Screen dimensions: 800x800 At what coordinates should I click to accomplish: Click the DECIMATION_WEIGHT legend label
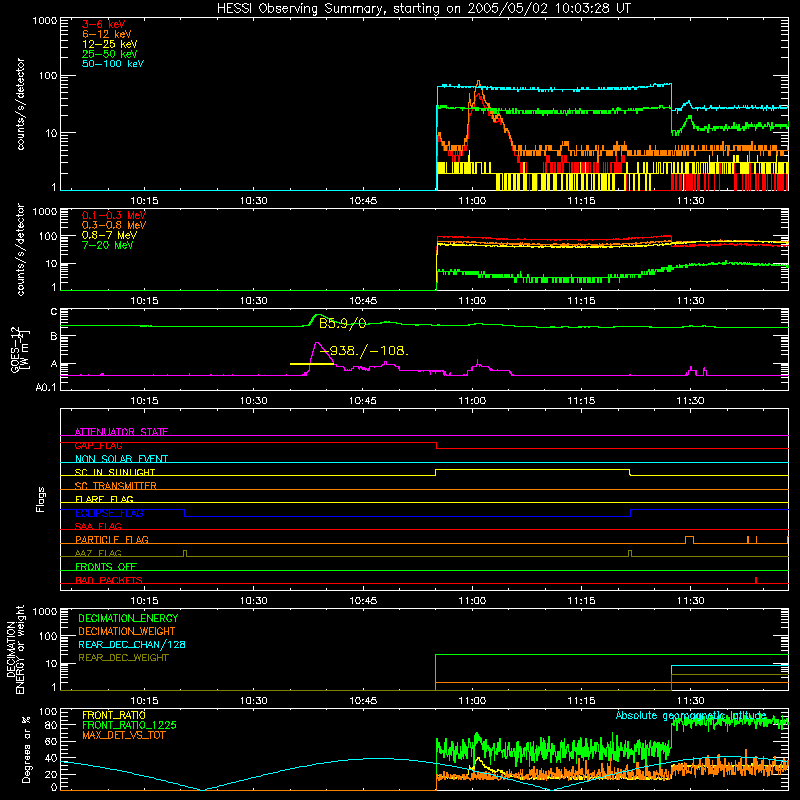[x=127, y=631]
